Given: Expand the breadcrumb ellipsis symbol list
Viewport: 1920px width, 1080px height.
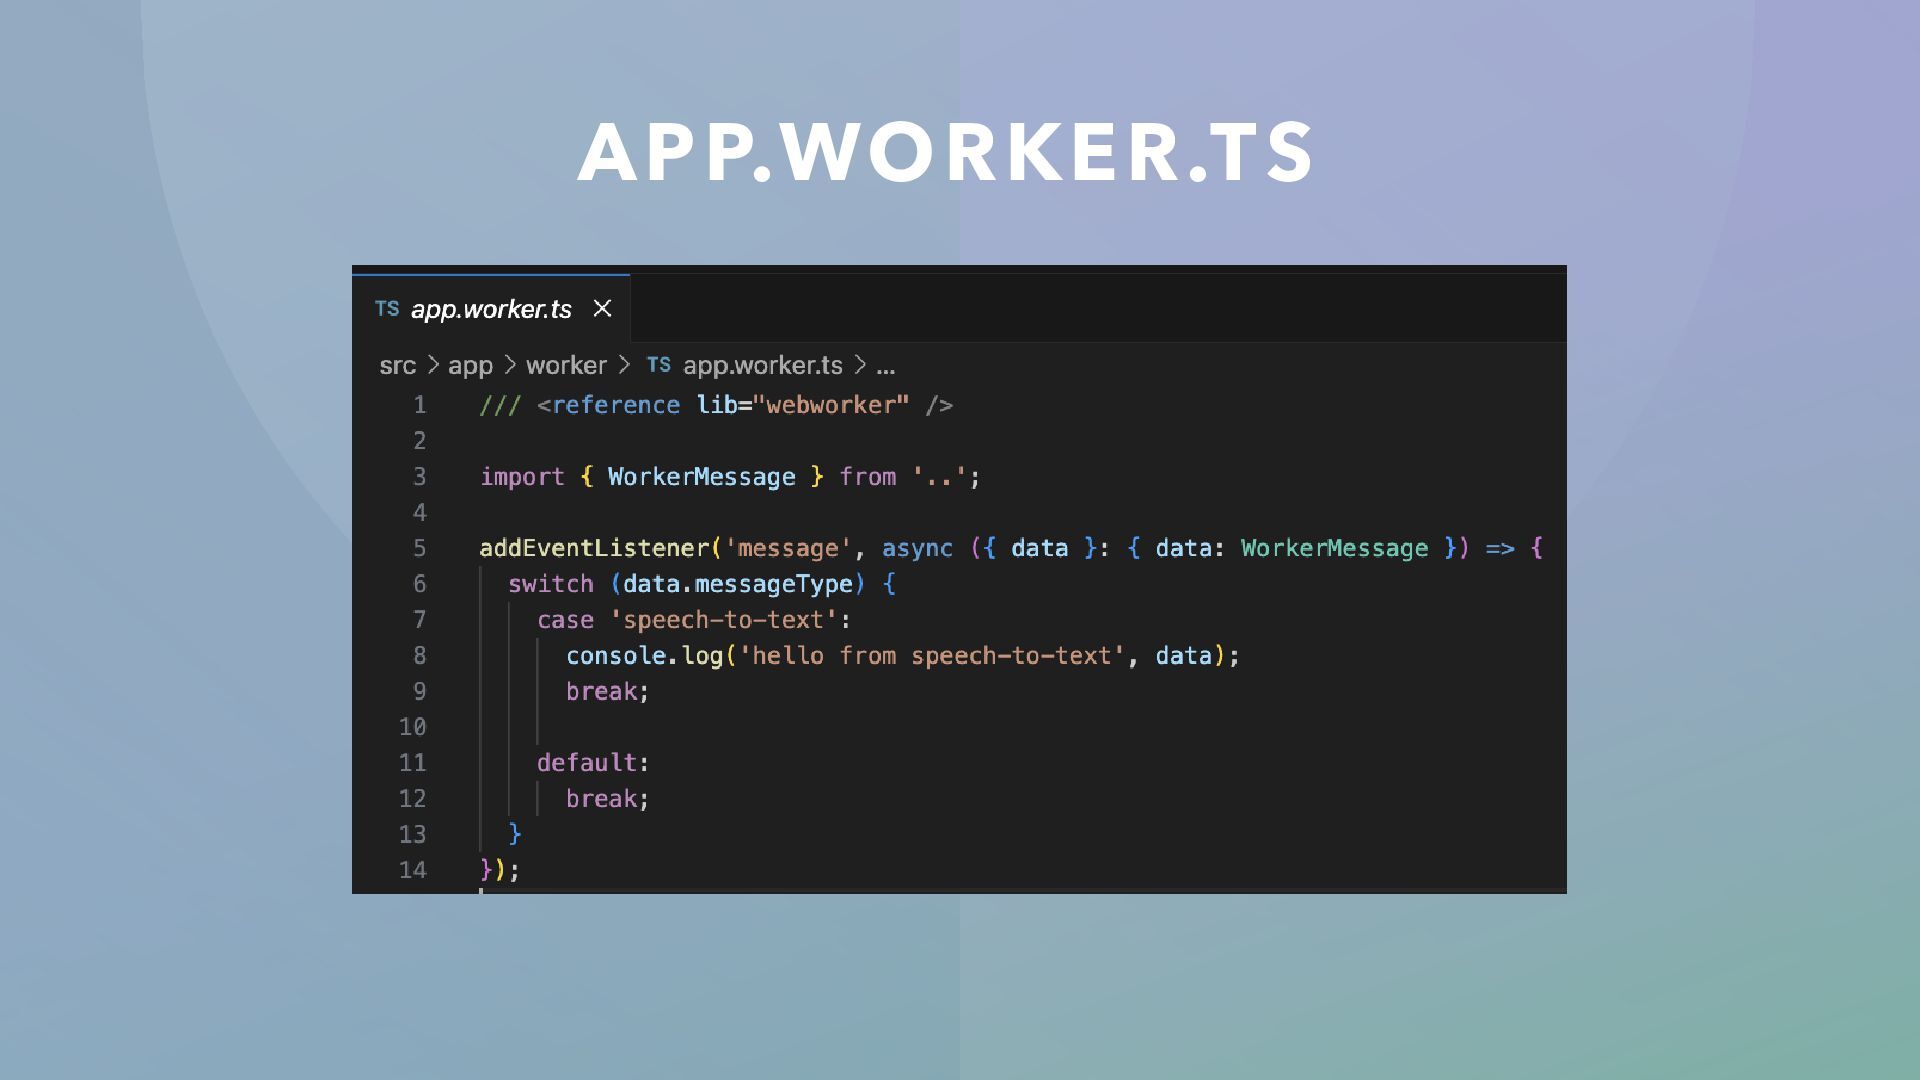Looking at the screenshot, I should pos(885,366).
